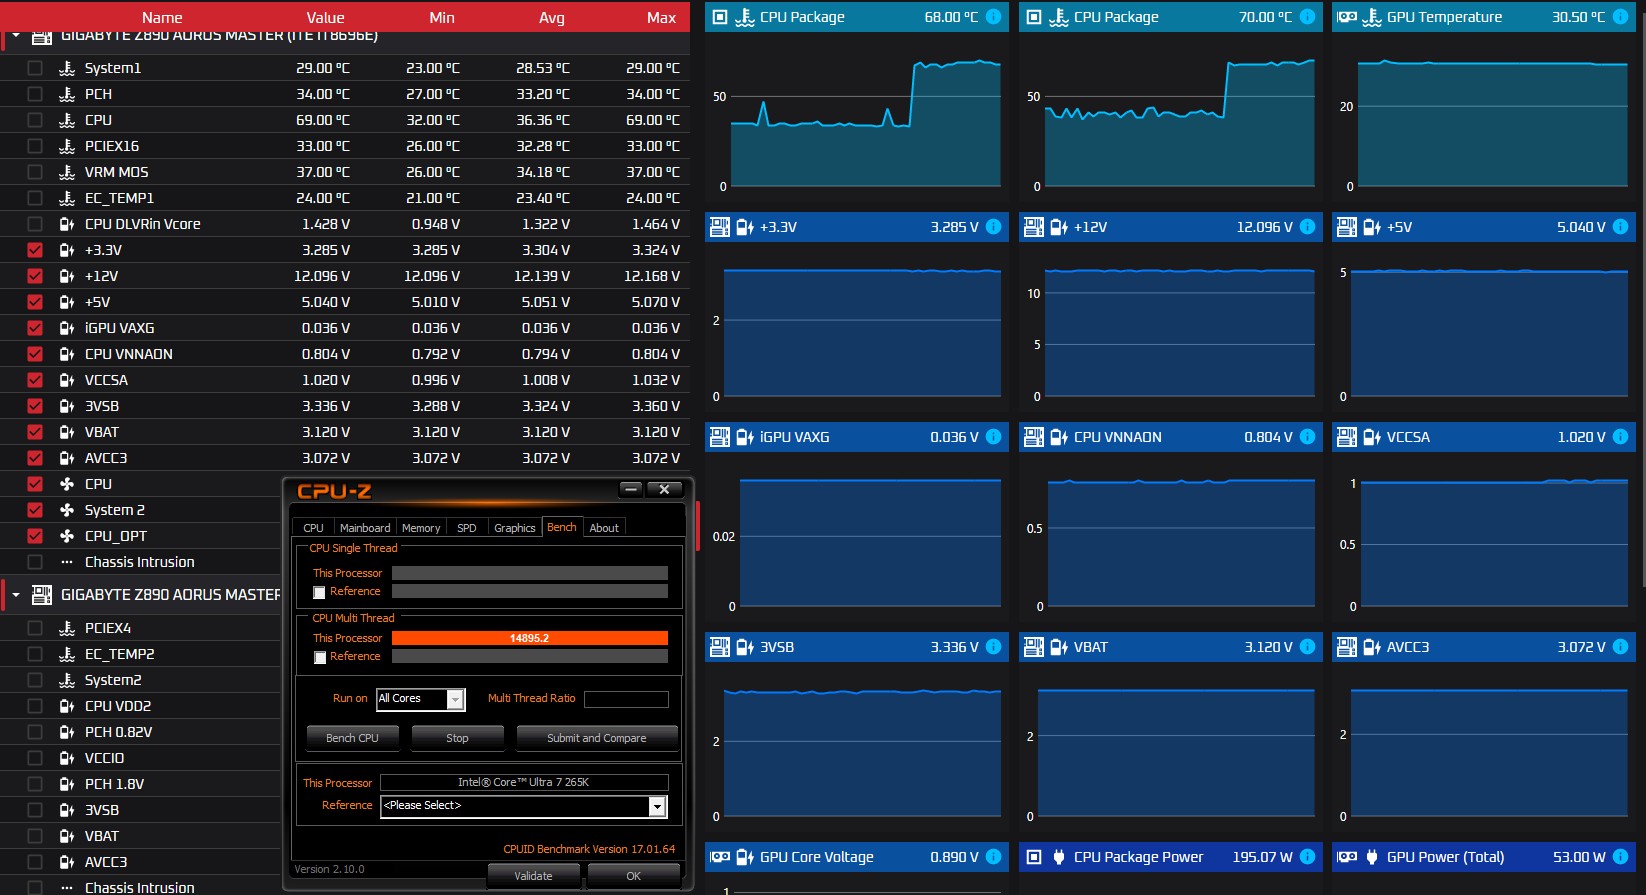Uncheck the +12V sensor checkbox
The image size is (1646, 895).
click(x=35, y=276)
